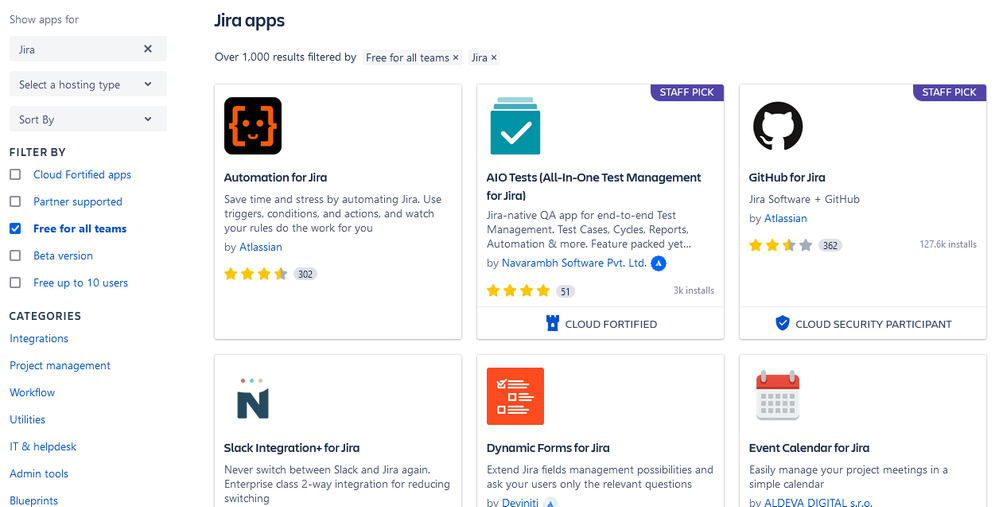Open the Sort By dropdown
The width and height of the screenshot is (999, 507).
88,119
